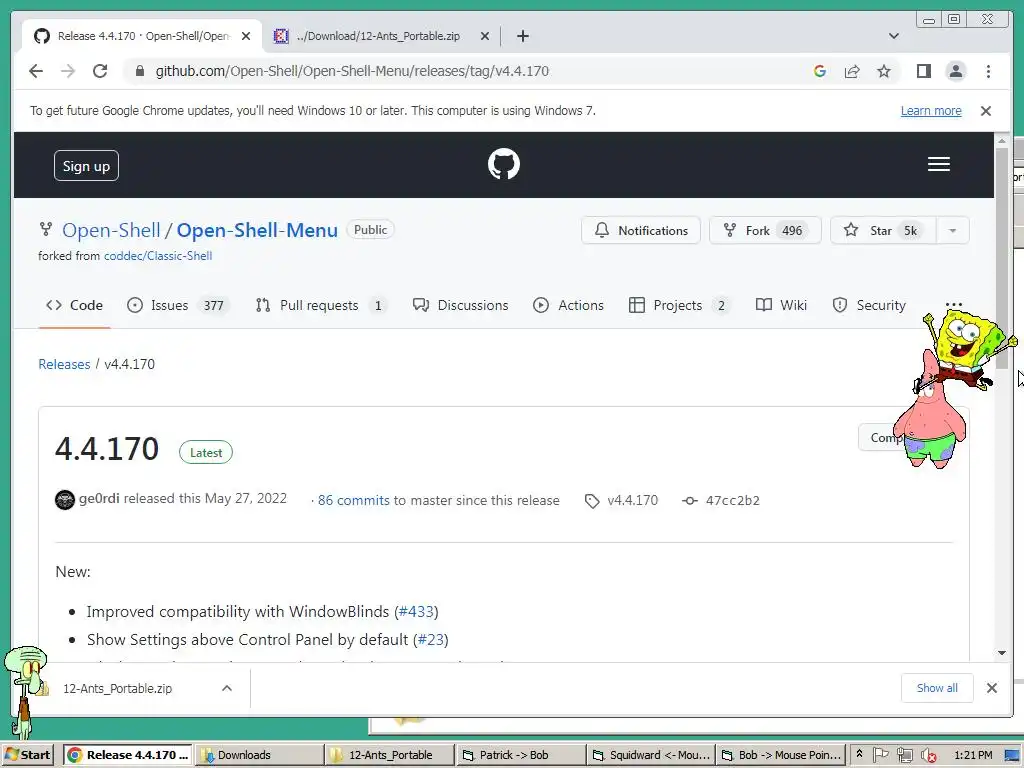This screenshot has height=768, width=1024.
Task: Switch to the Discussions tab
Action: (x=460, y=305)
